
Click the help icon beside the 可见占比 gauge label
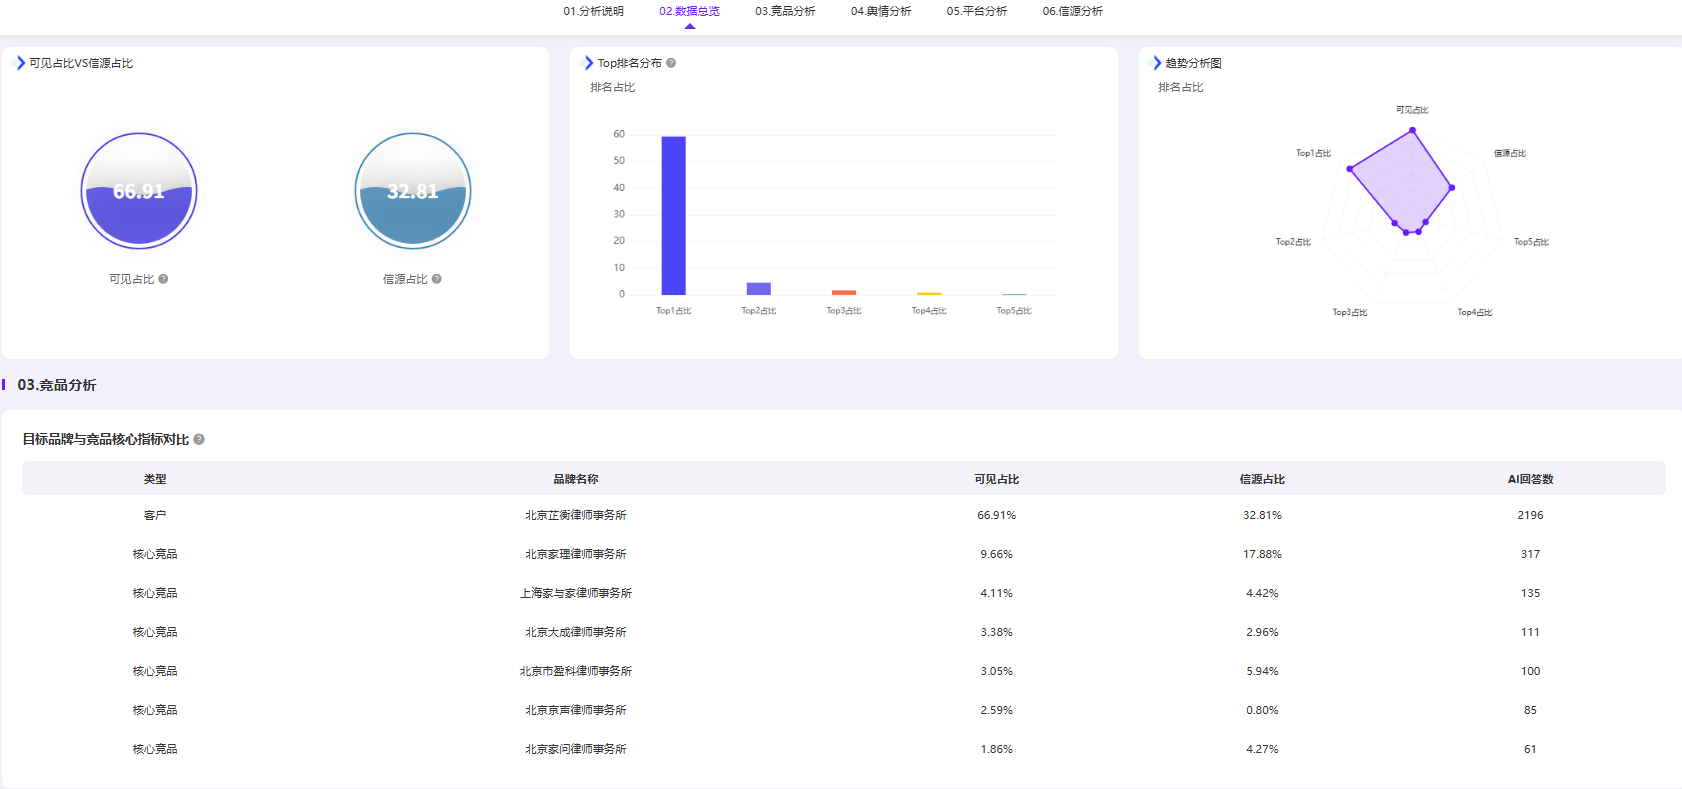click(163, 279)
